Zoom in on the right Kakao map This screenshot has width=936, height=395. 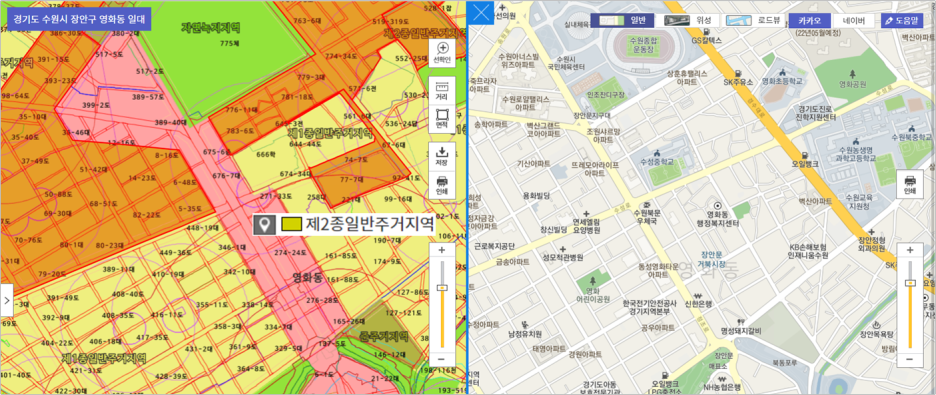910,250
